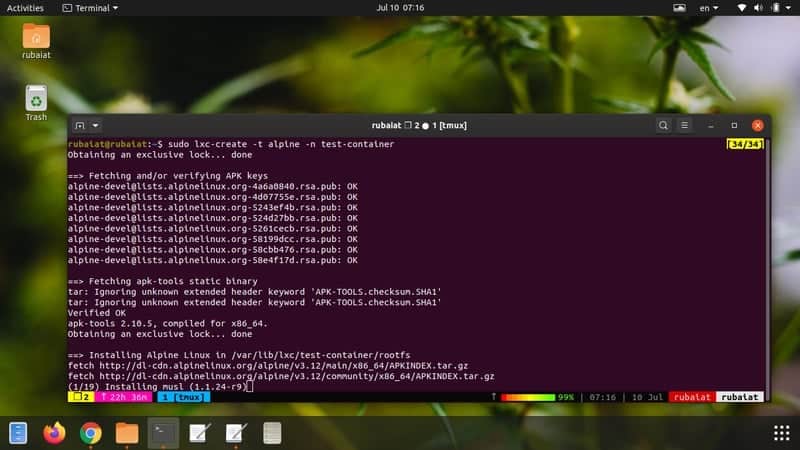The height and width of the screenshot is (450, 800).
Task: Minimize the terminal window
Action: pos(711,126)
